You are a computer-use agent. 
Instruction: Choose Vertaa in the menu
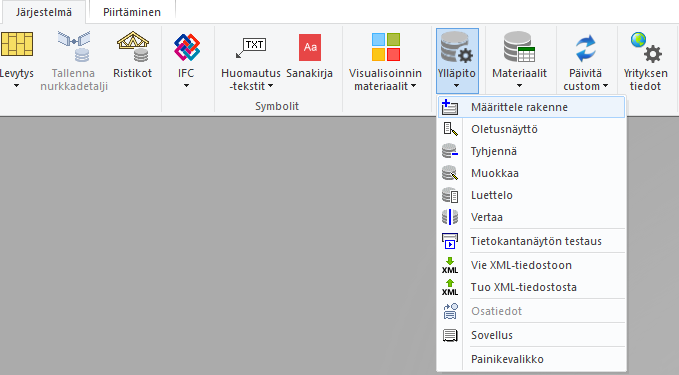pos(531,217)
